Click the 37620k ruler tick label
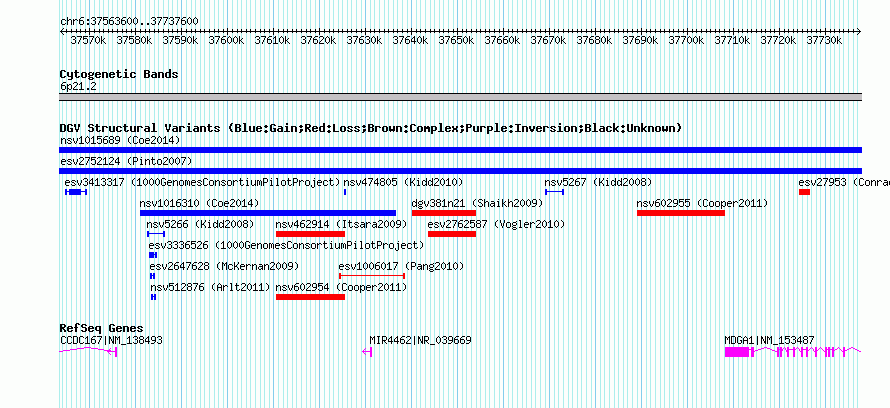The width and height of the screenshot is (890, 408). click(318, 40)
